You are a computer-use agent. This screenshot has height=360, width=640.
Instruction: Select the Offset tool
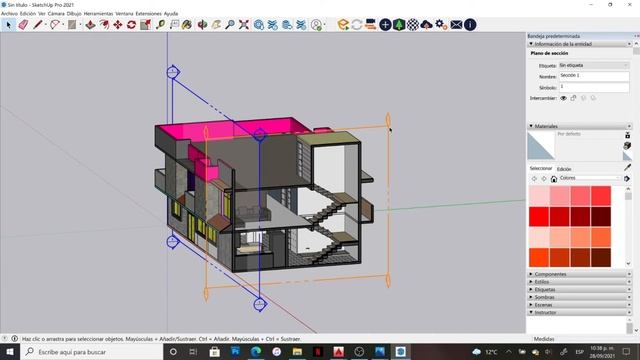click(104, 25)
